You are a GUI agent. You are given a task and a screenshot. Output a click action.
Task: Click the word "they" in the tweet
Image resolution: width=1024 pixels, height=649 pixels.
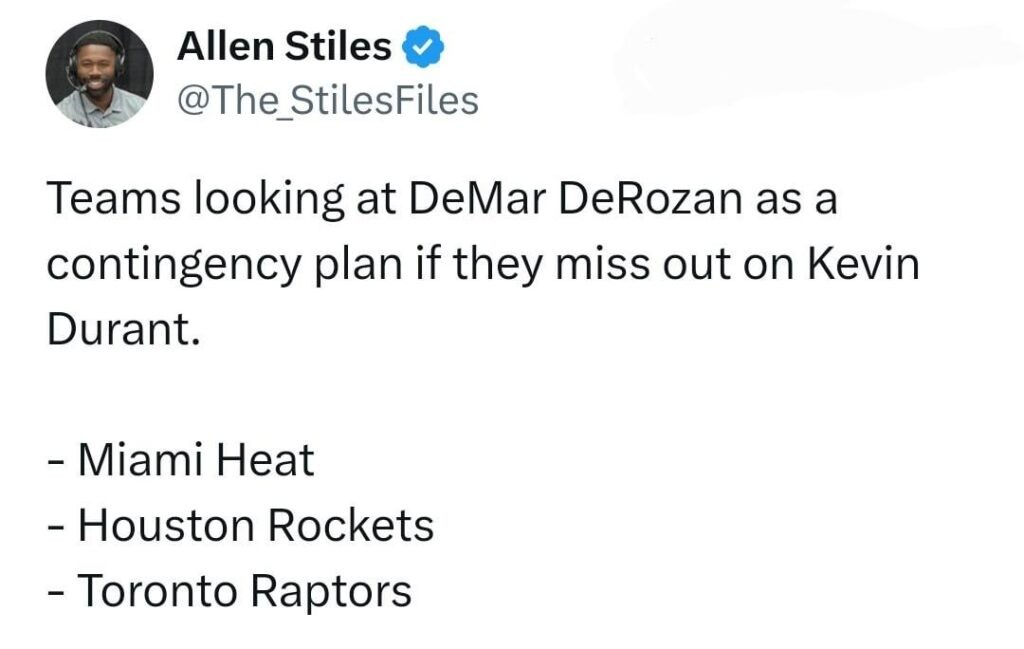(506, 265)
